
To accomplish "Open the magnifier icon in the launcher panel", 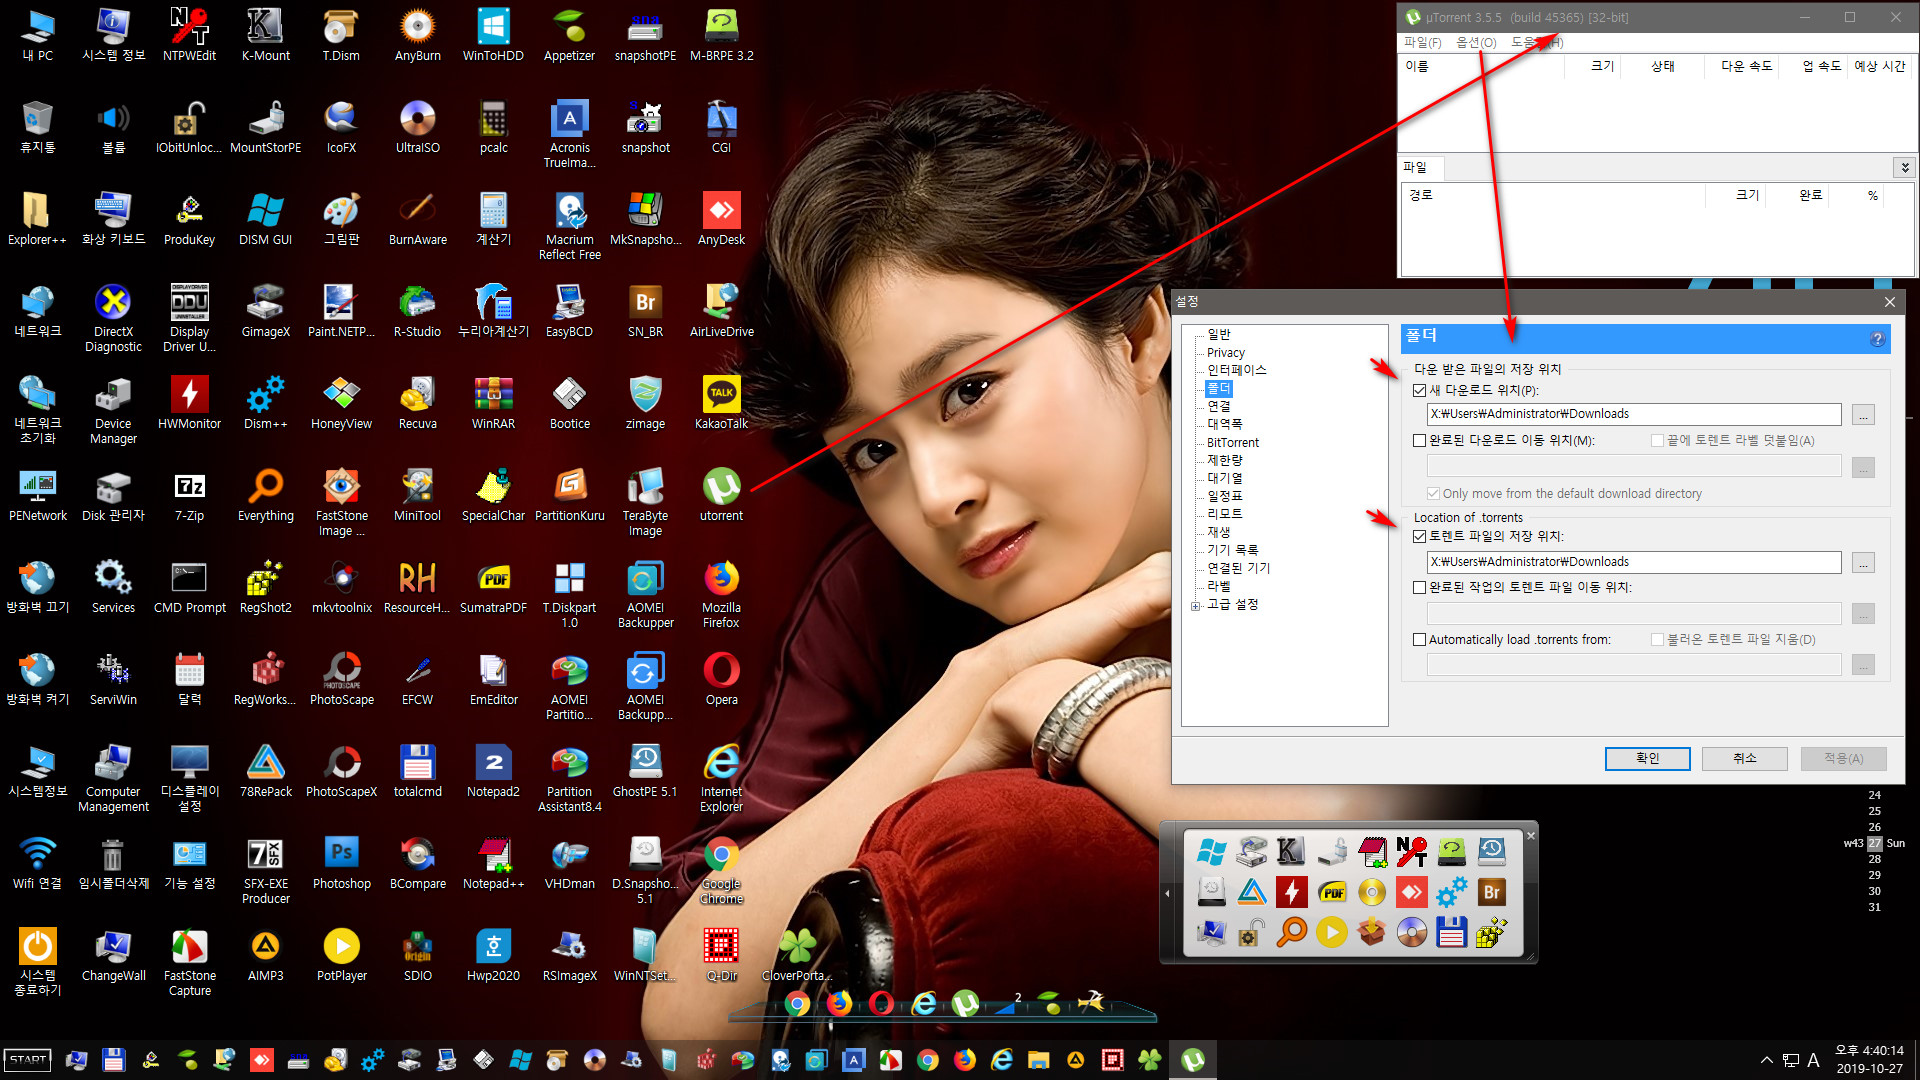I will click(x=1291, y=933).
